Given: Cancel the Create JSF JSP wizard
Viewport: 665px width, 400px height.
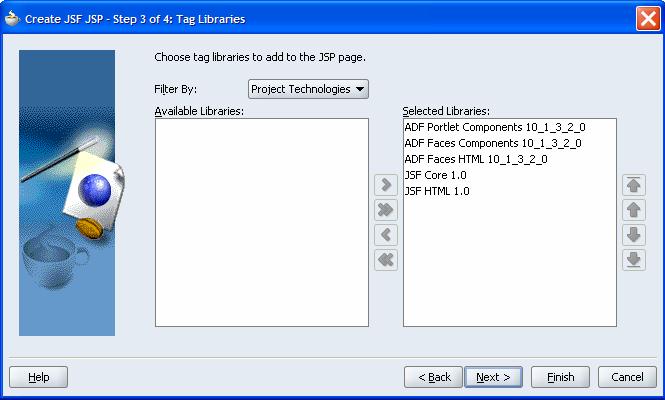Looking at the screenshot, I should pyautogui.click(x=627, y=377).
